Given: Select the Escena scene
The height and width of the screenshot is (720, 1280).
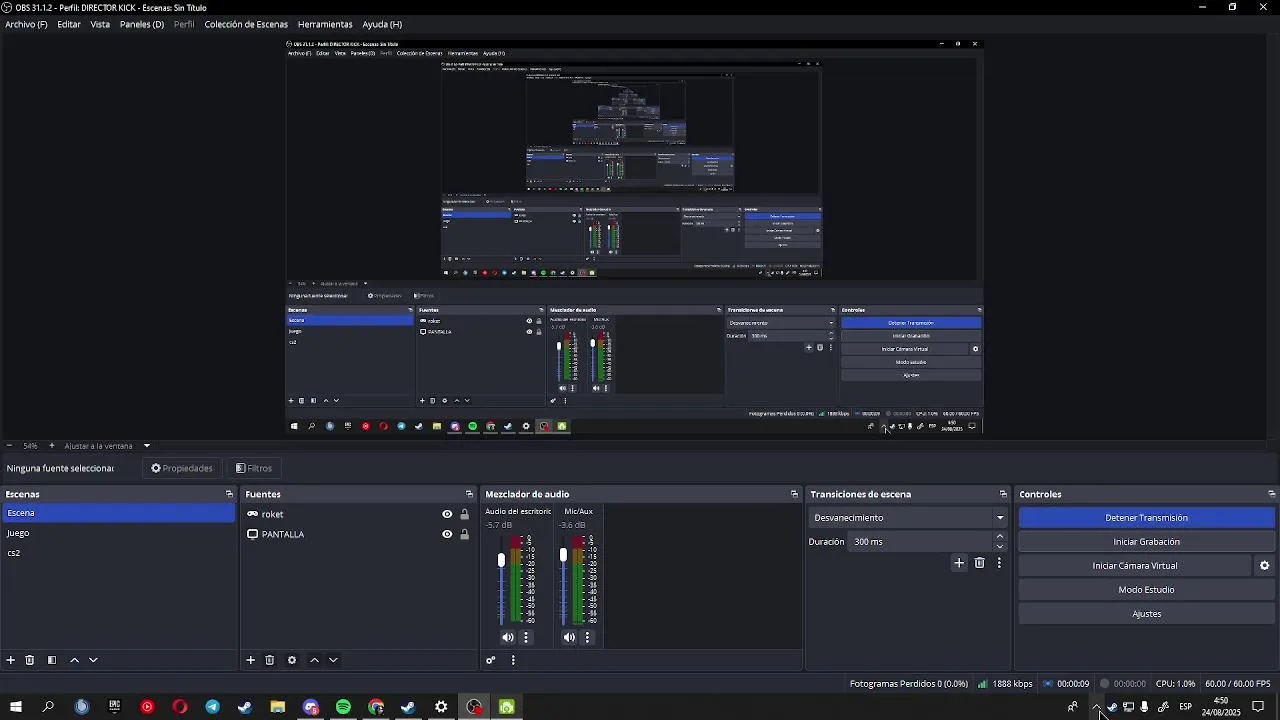Looking at the screenshot, I should coord(118,513).
